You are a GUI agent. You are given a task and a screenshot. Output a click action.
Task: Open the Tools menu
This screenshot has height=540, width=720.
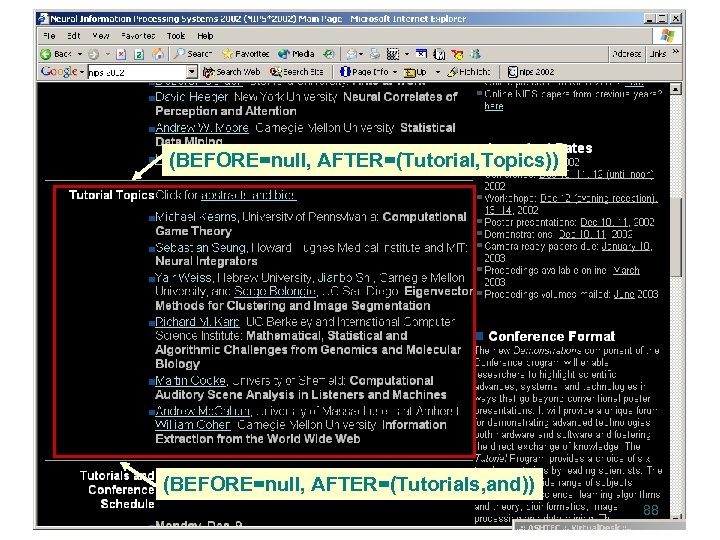click(x=176, y=36)
